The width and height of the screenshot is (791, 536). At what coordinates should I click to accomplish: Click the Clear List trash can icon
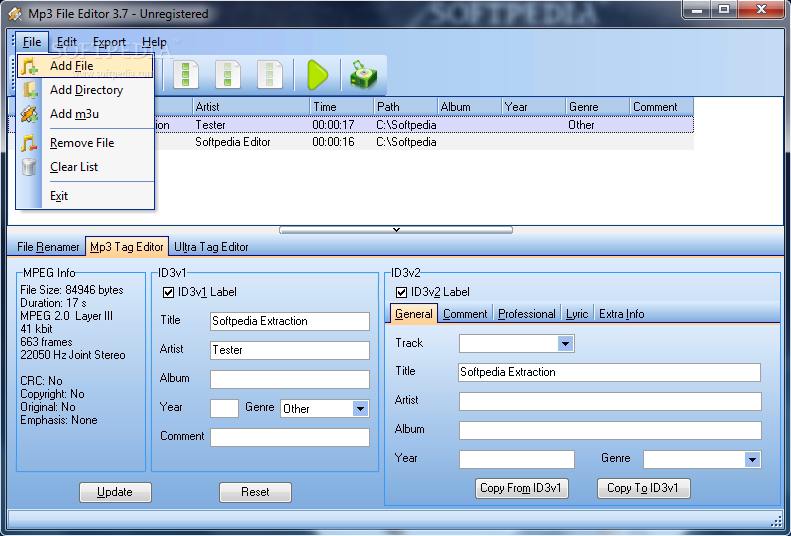pos(29,167)
